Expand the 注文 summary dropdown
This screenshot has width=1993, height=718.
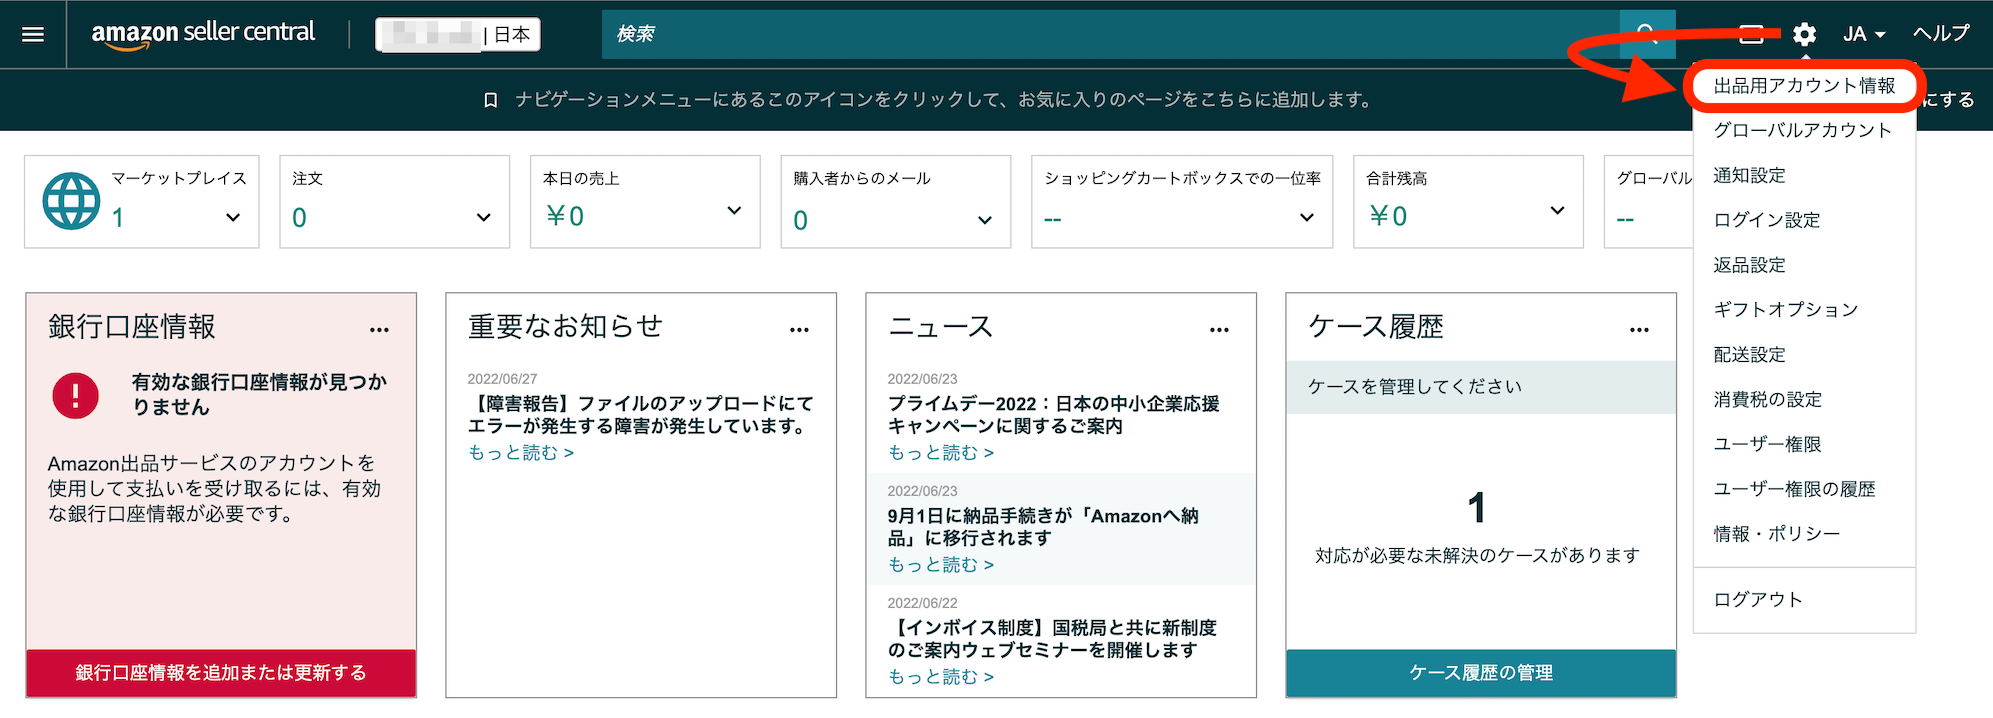coord(483,217)
